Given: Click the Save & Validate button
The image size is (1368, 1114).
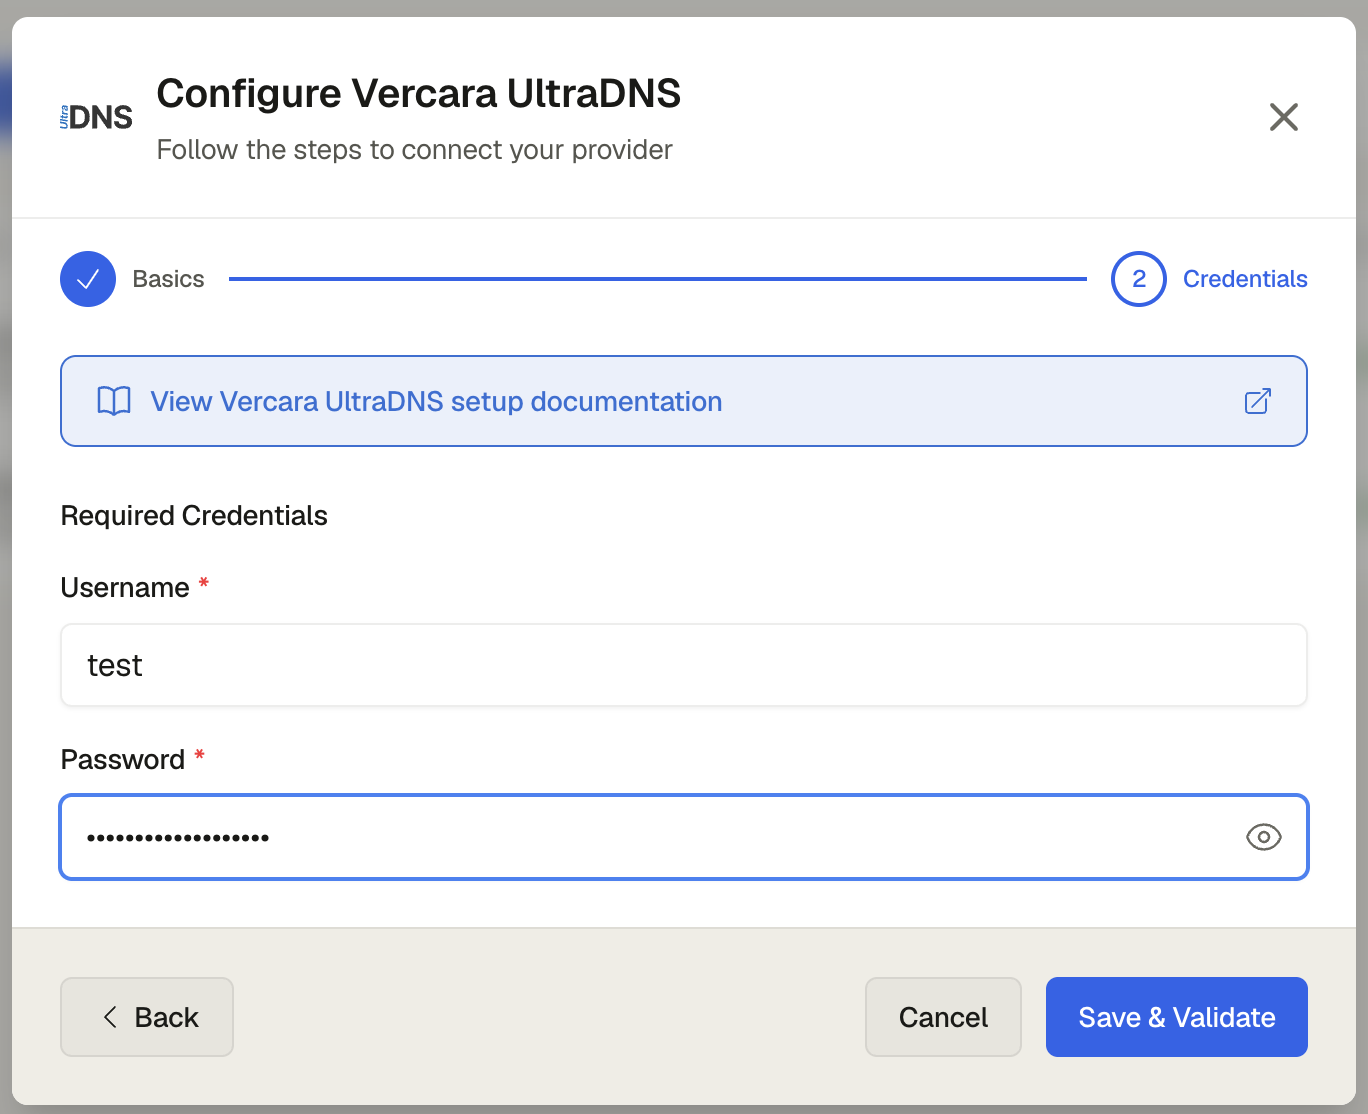Looking at the screenshot, I should coord(1177,1017).
